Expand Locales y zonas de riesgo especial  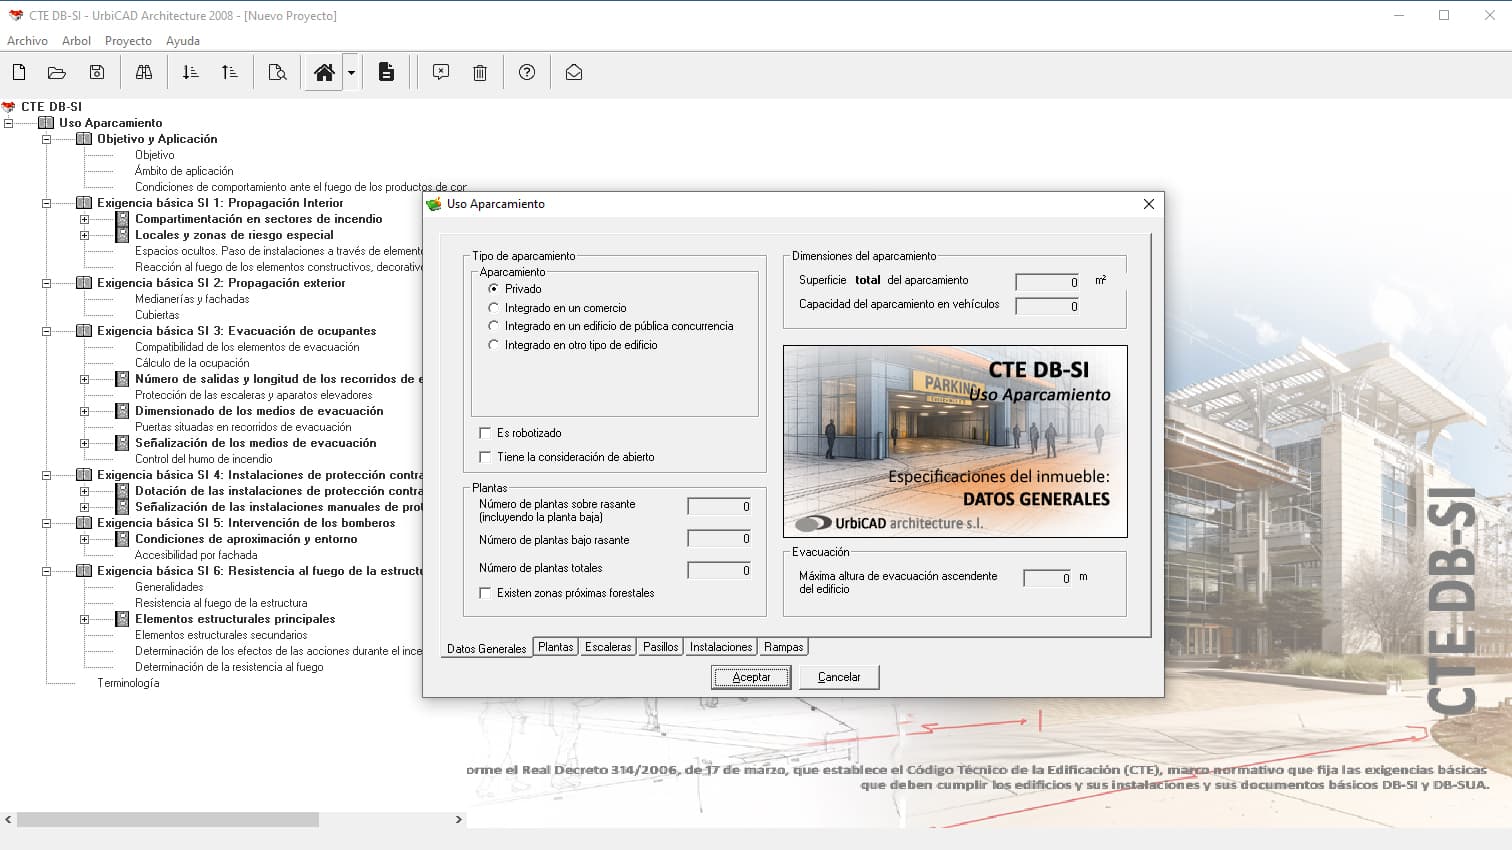pyautogui.click(x=84, y=235)
